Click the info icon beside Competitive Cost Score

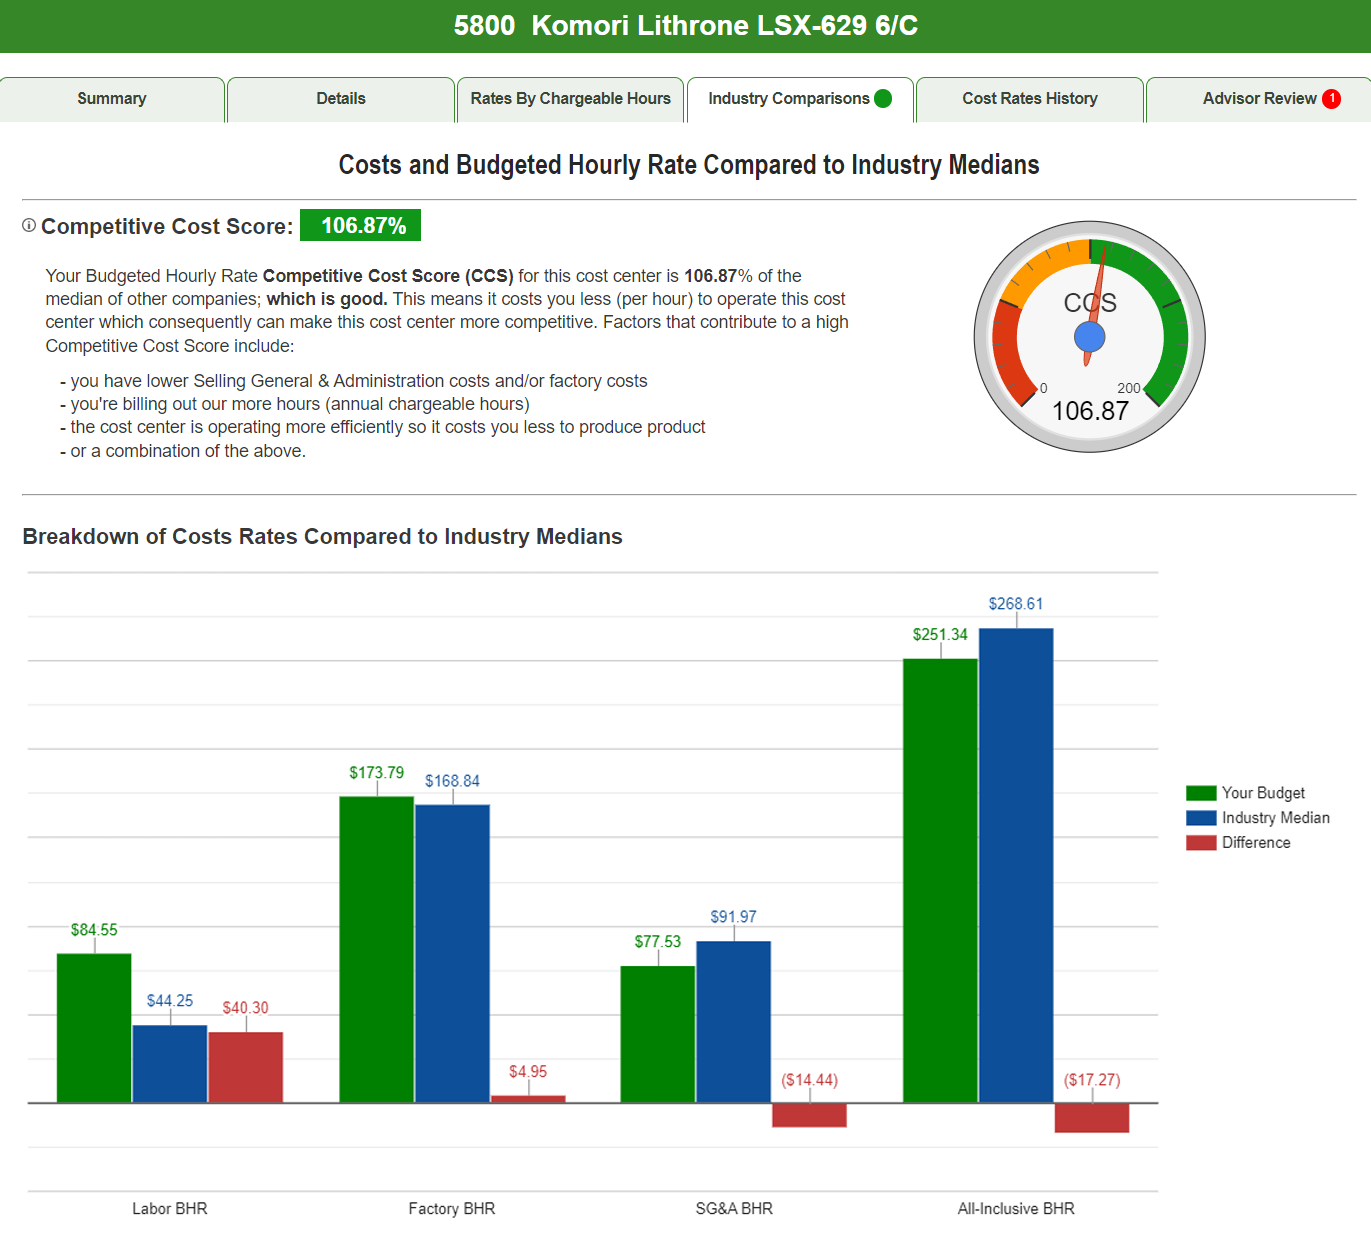tap(29, 225)
